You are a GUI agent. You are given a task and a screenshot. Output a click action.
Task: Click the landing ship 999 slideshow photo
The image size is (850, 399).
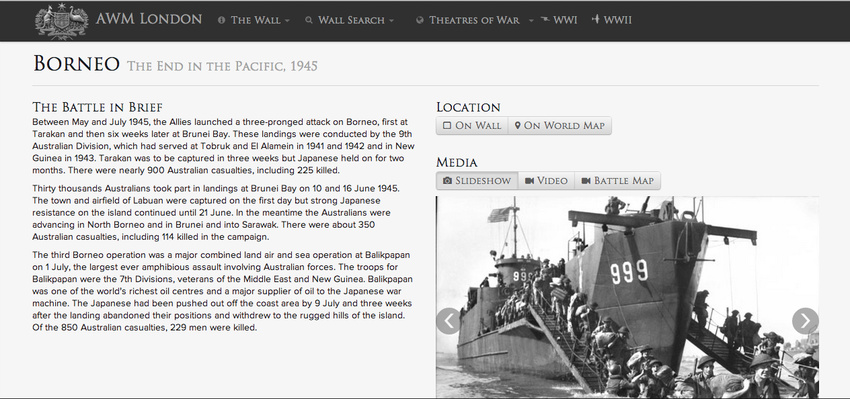[x=627, y=297]
